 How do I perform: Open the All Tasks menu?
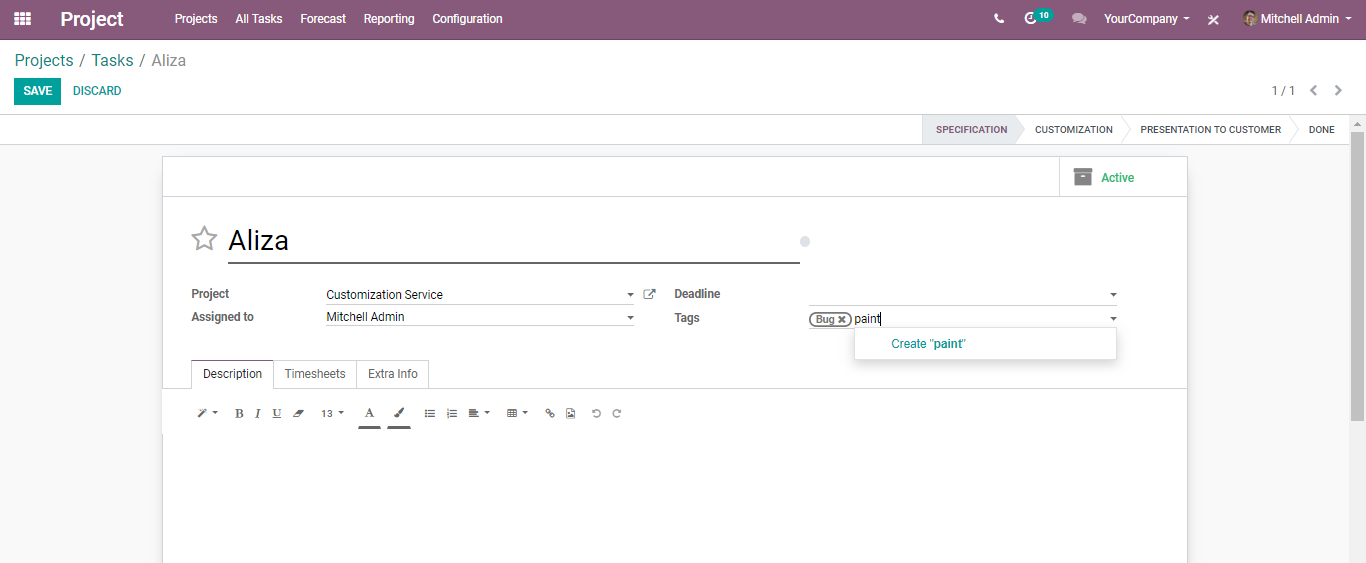click(259, 19)
